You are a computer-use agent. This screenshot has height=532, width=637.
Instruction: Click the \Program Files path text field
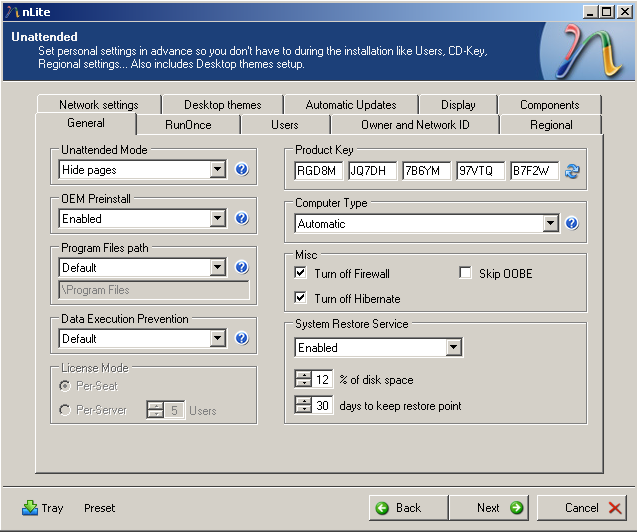(154, 290)
